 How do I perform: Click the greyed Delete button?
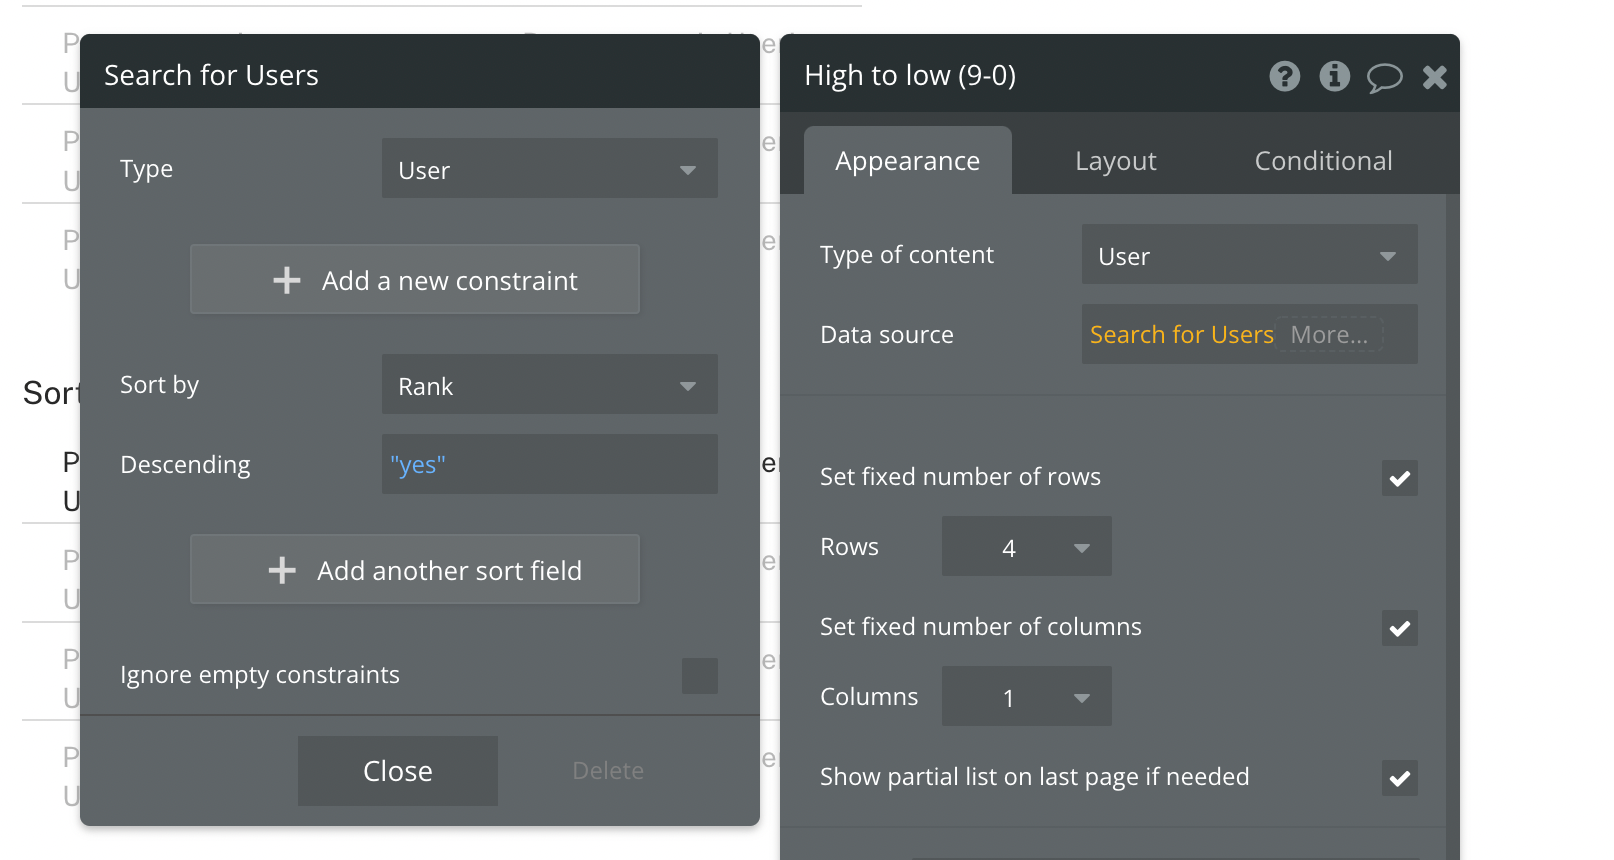608,771
